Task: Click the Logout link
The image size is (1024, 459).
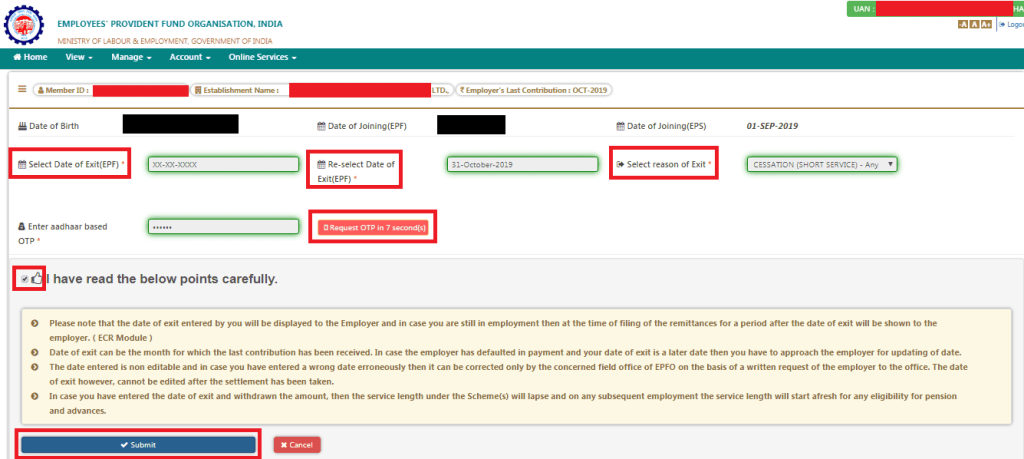Action: point(1012,24)
